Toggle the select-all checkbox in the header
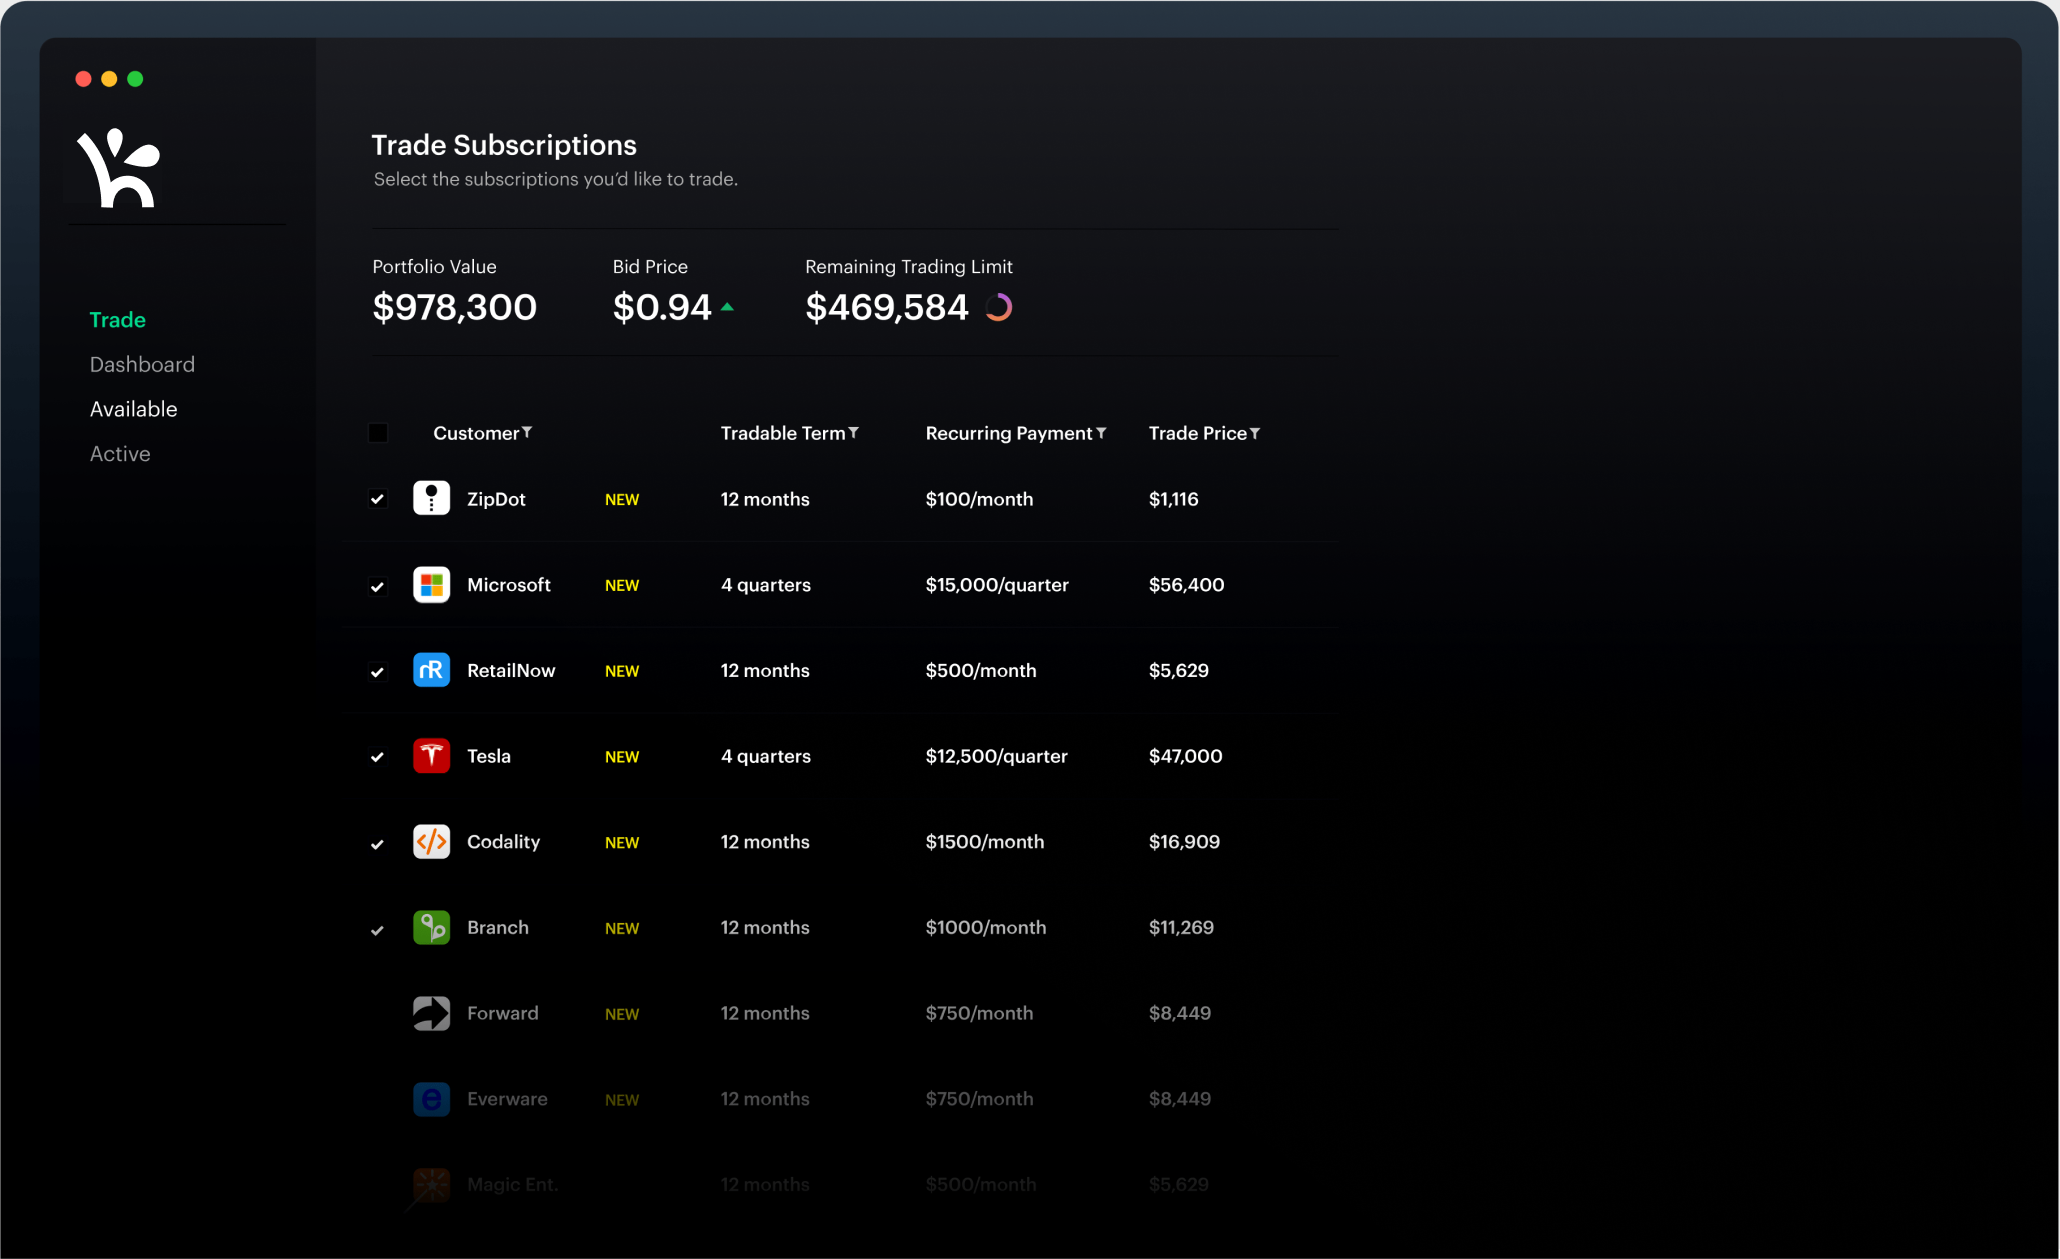2060x1259 pixels. 378,433
